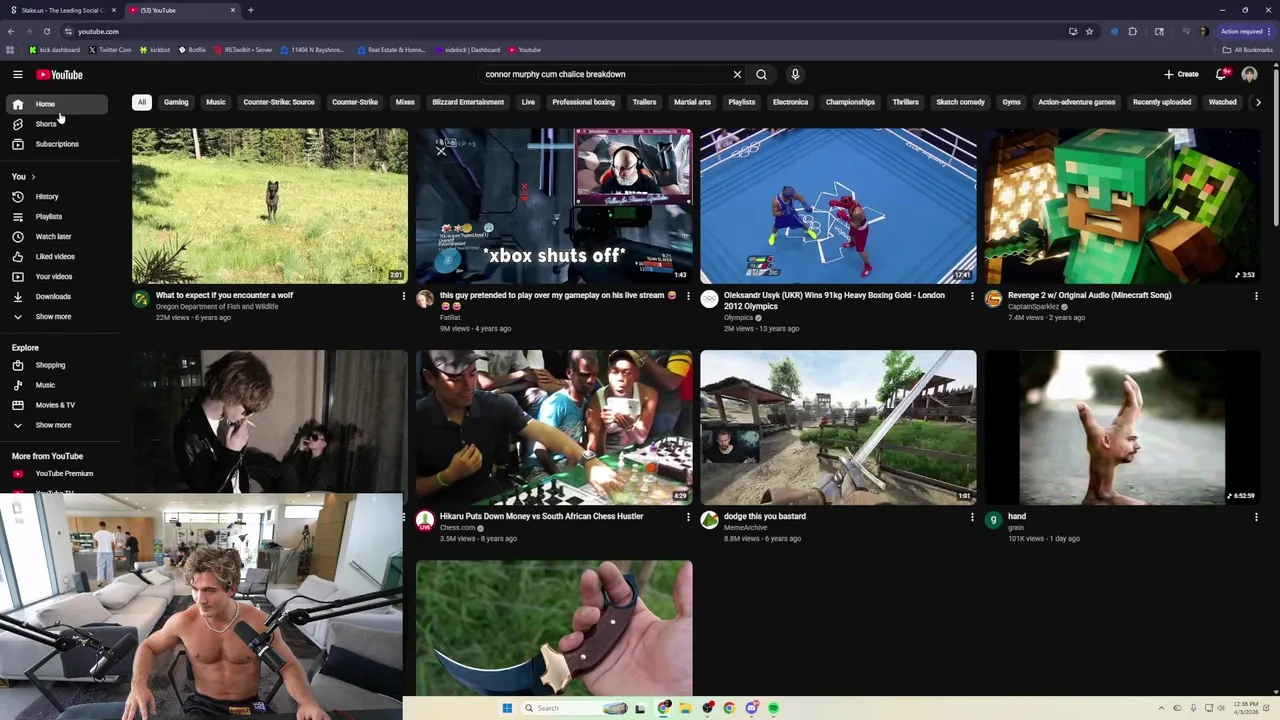Open the Twitter Com bookmark
This screenshot has height=720, width=1280.
click(110, 49)
